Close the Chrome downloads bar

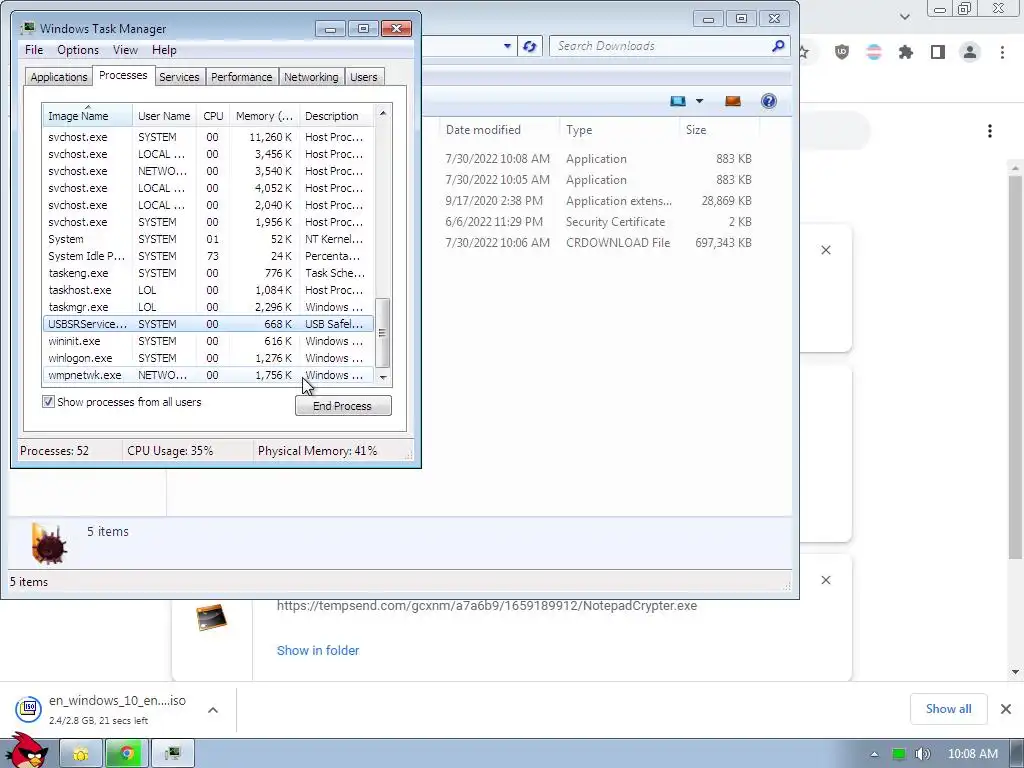[1006, 709]
